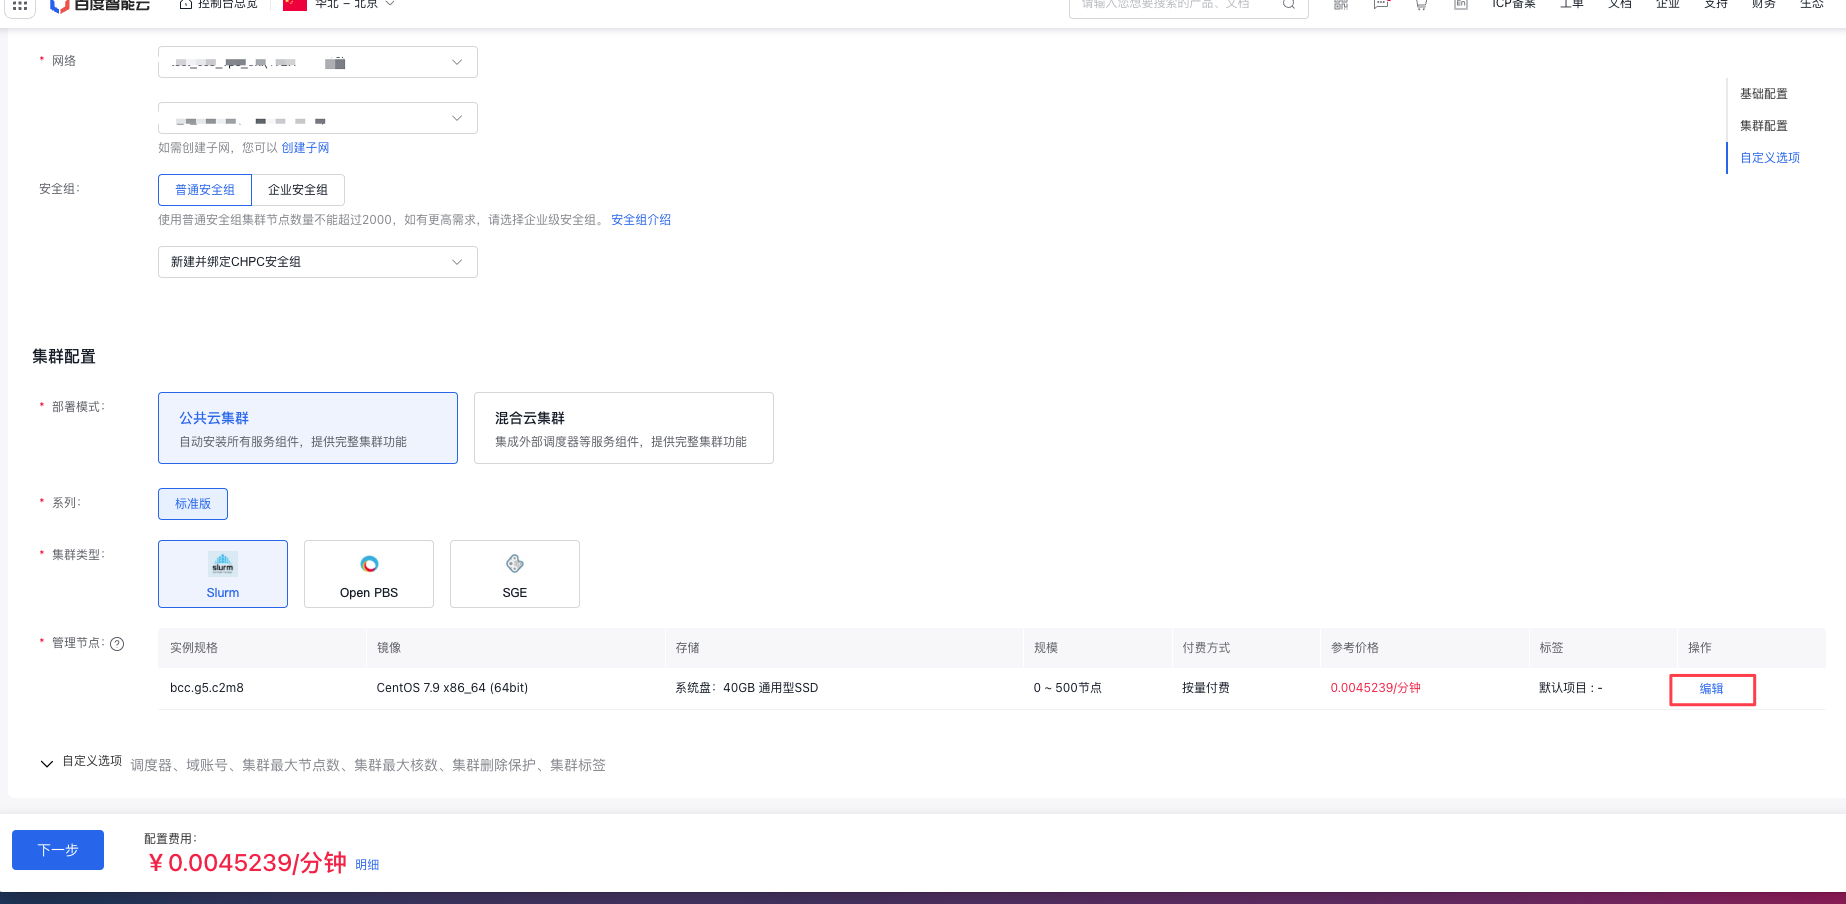Open ICP备案 menu item
This screenshot has height=904, width=1846.
click(x=1514, y=5)
